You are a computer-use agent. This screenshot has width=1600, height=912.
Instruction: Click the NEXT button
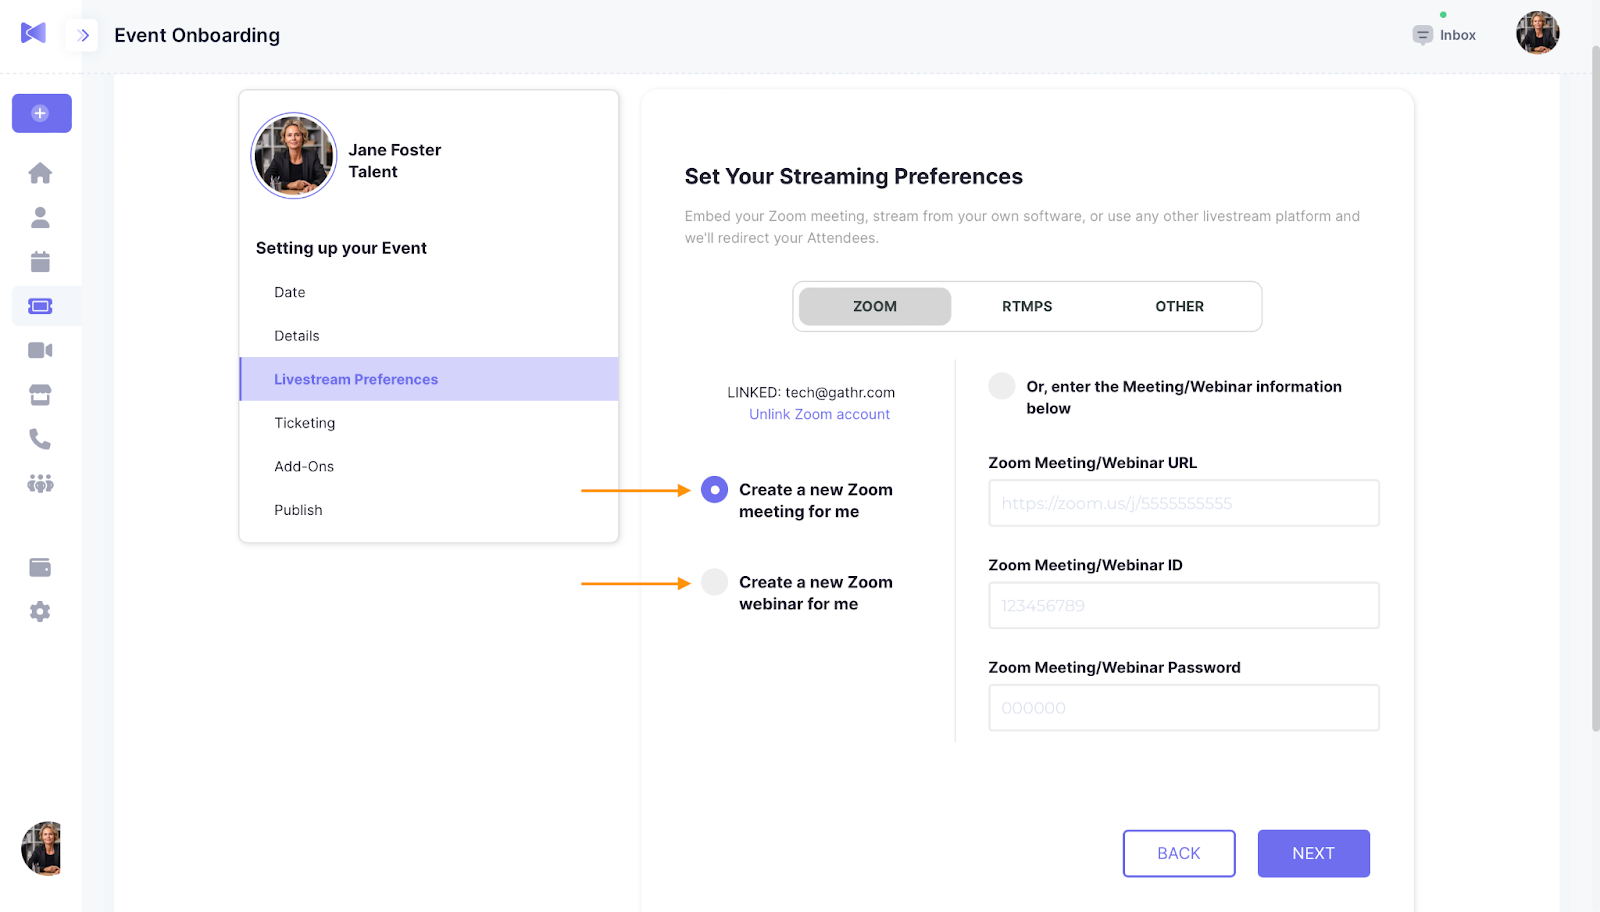(x=1313, y=853)
